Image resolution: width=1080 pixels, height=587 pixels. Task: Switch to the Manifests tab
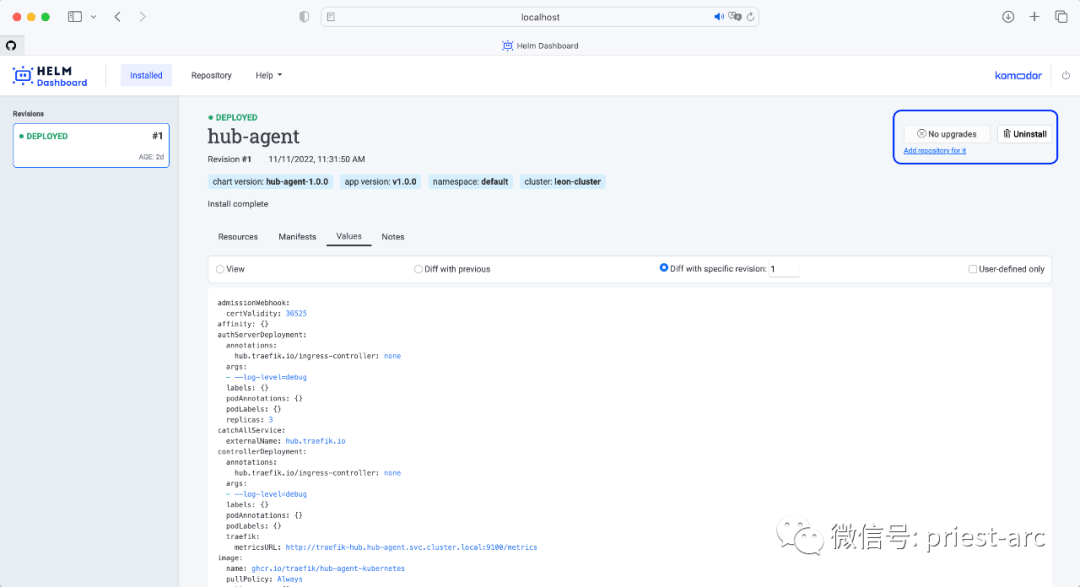pyautogui.click(x=297, y=236)
